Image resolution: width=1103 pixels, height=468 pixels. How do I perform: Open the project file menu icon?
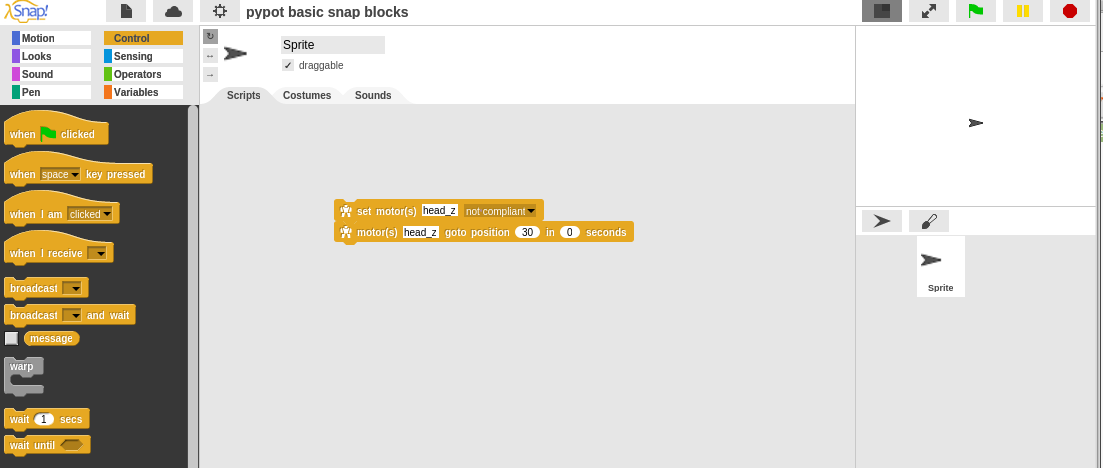(x=126, y=11)
